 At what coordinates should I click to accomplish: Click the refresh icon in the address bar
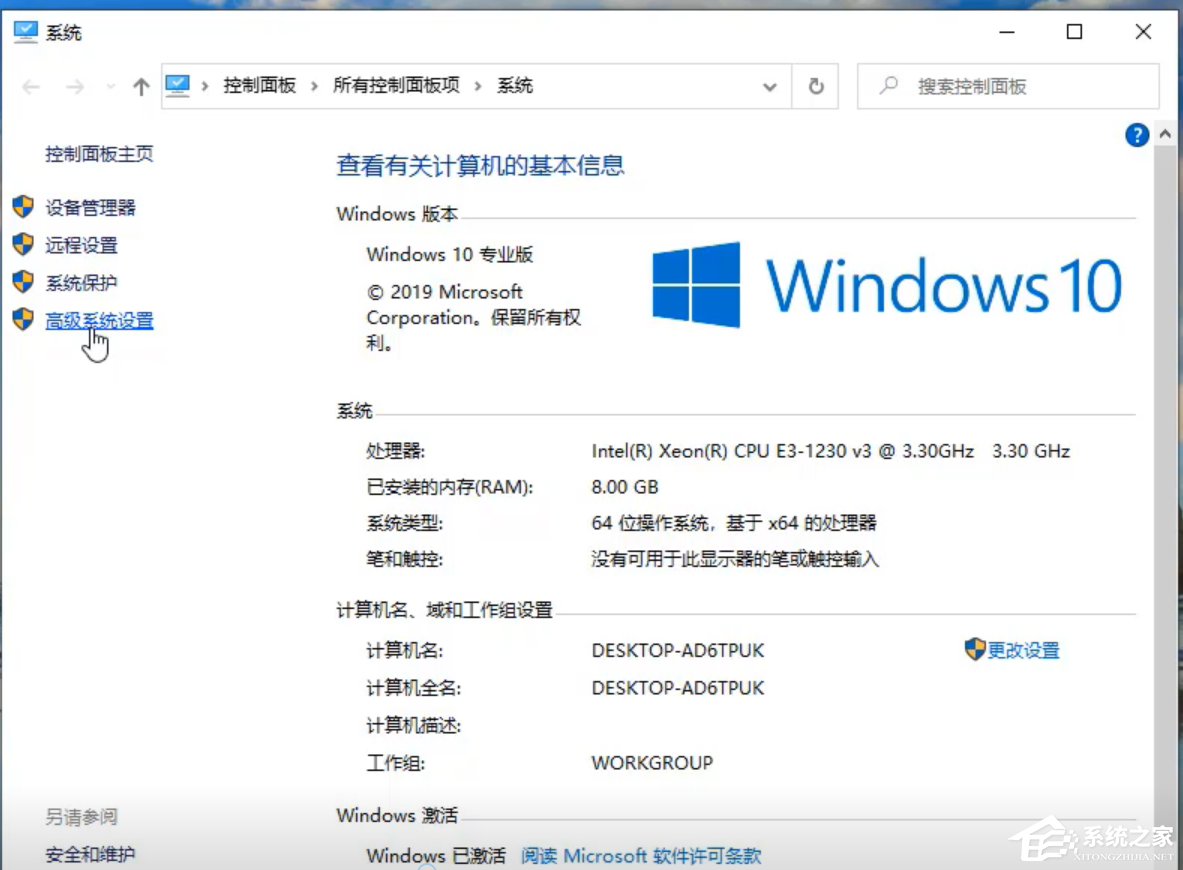click(815, 86)
